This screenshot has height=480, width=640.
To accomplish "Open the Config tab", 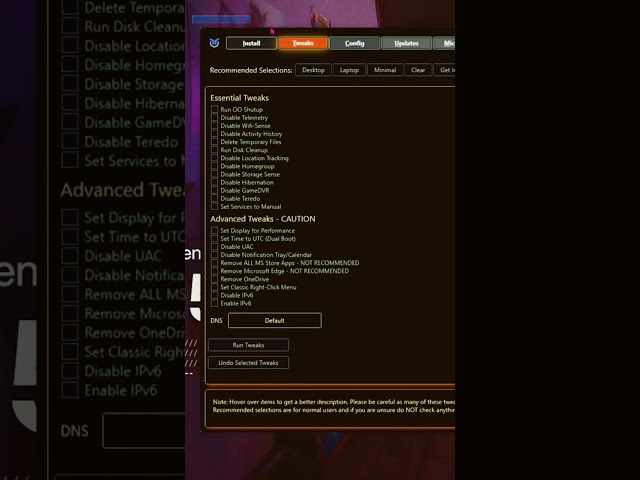I will point(354,43).
